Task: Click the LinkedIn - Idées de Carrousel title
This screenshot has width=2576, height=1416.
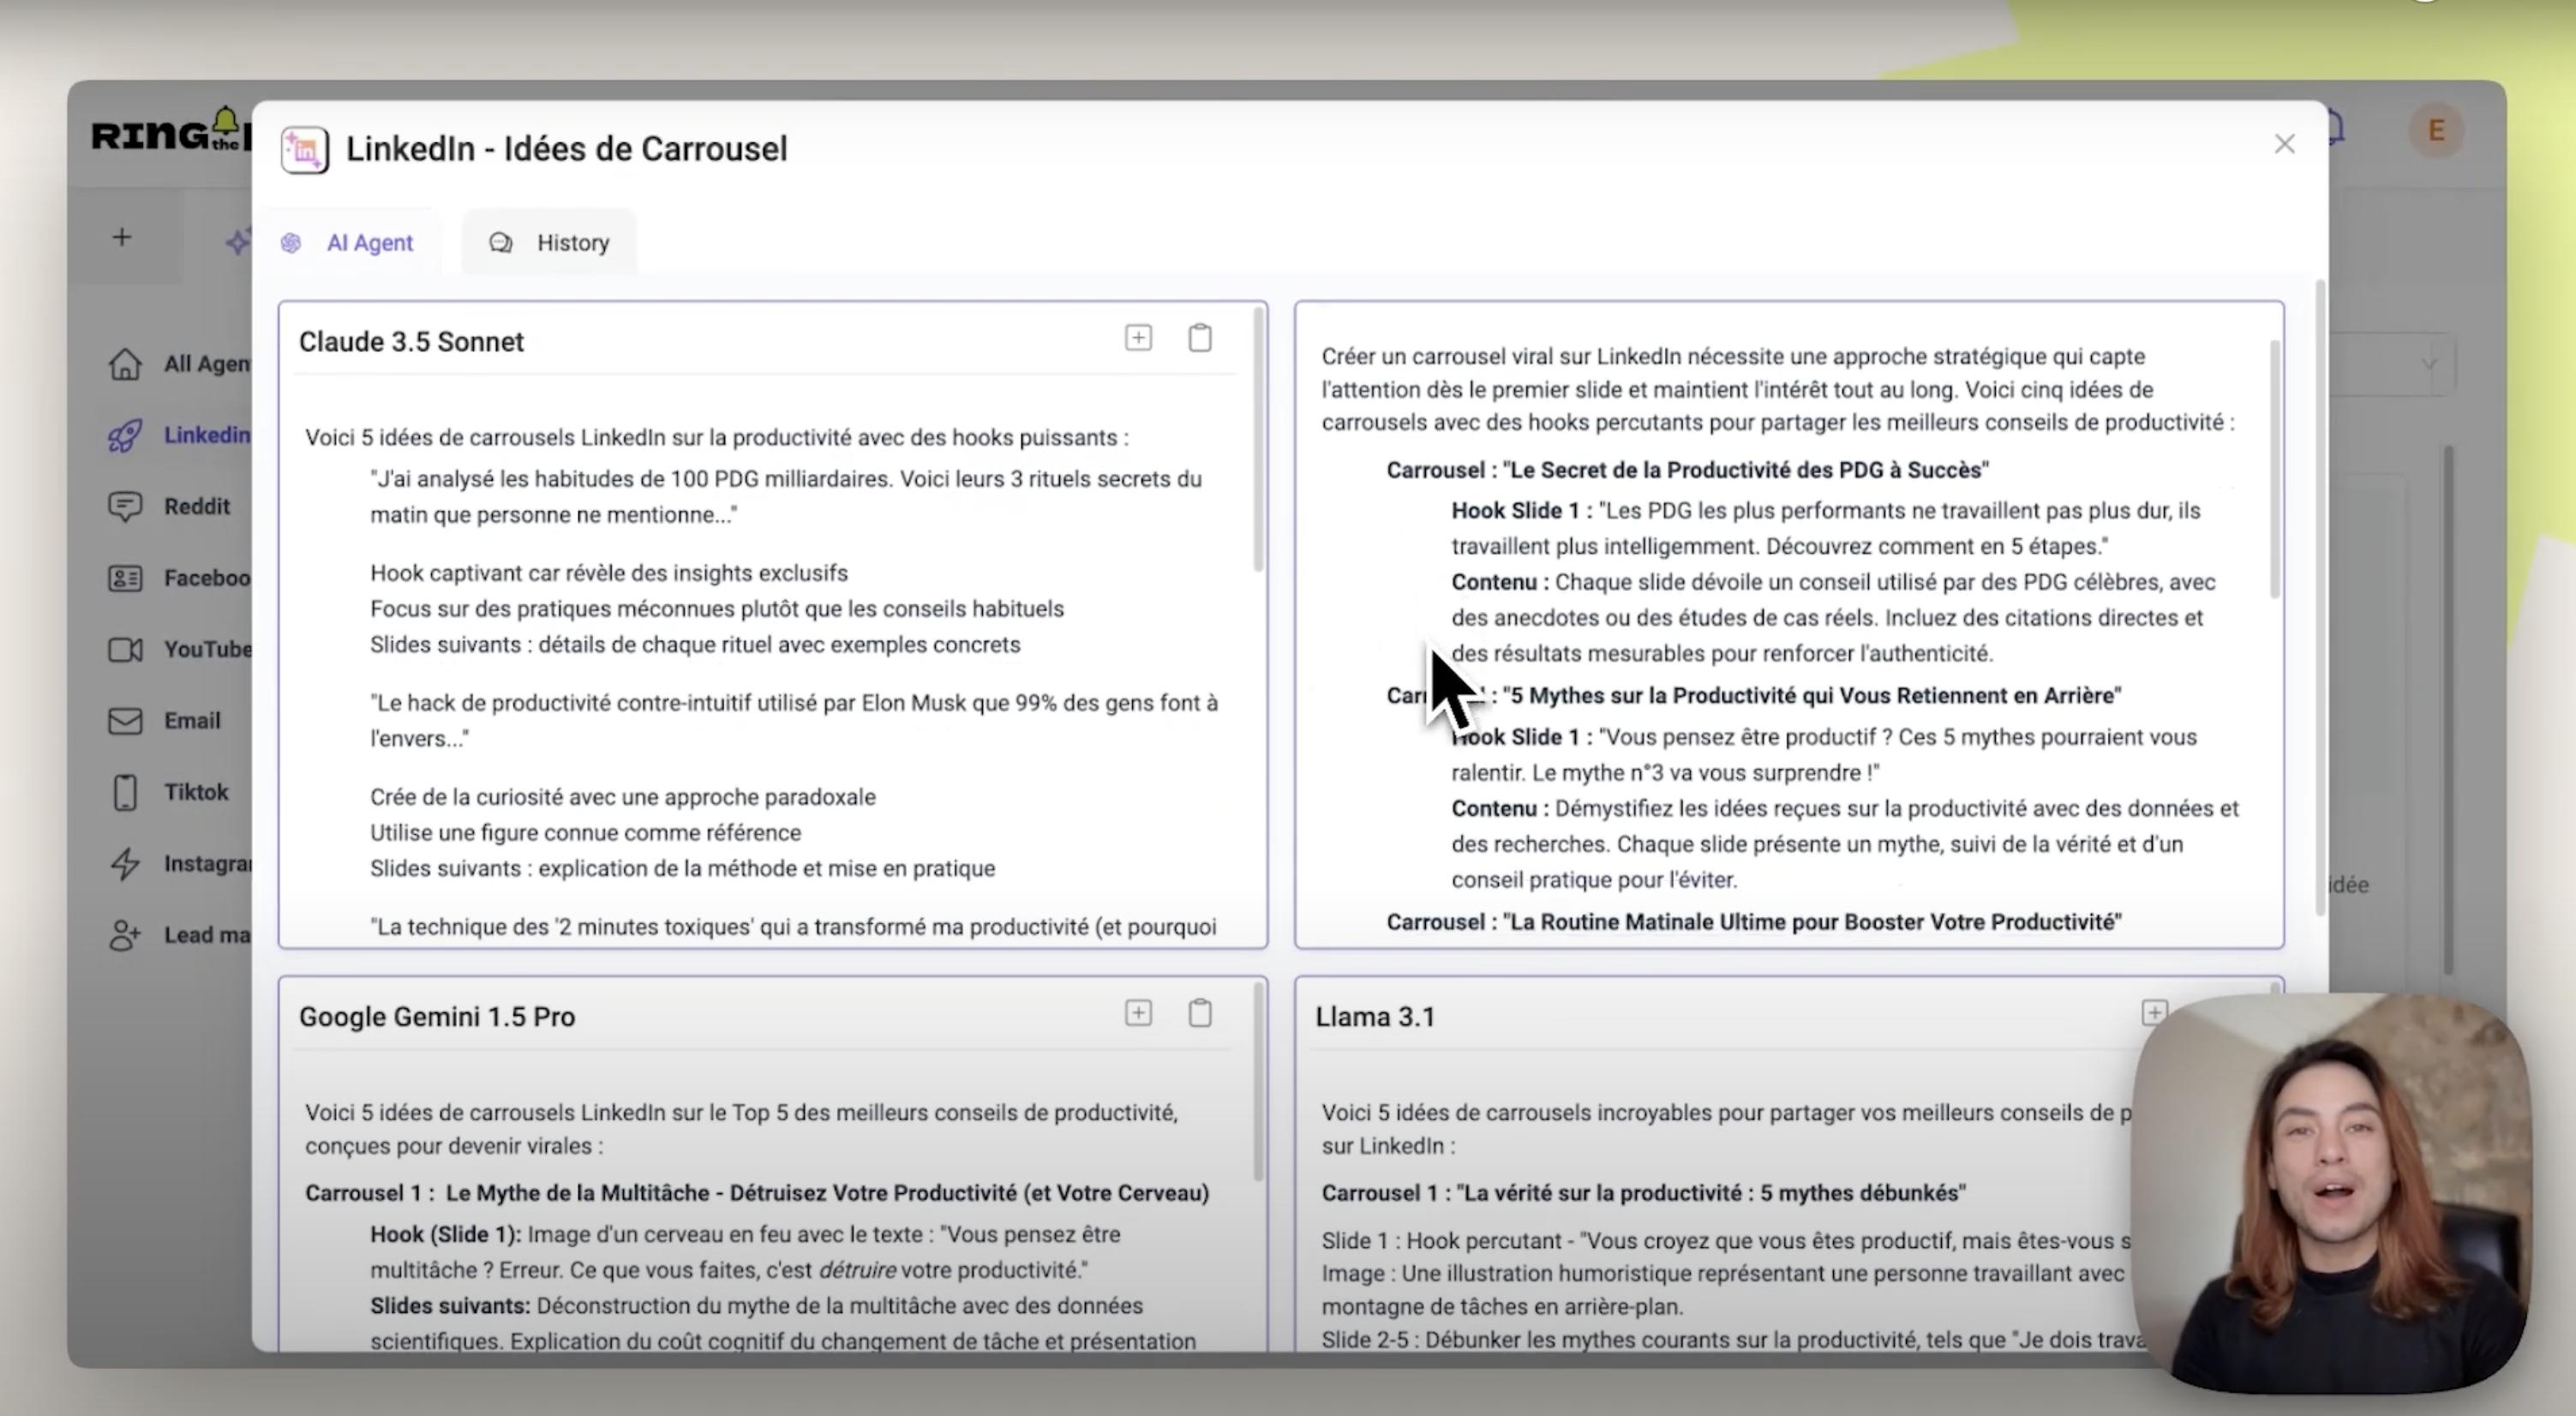Action: click(x=567, y=149)
